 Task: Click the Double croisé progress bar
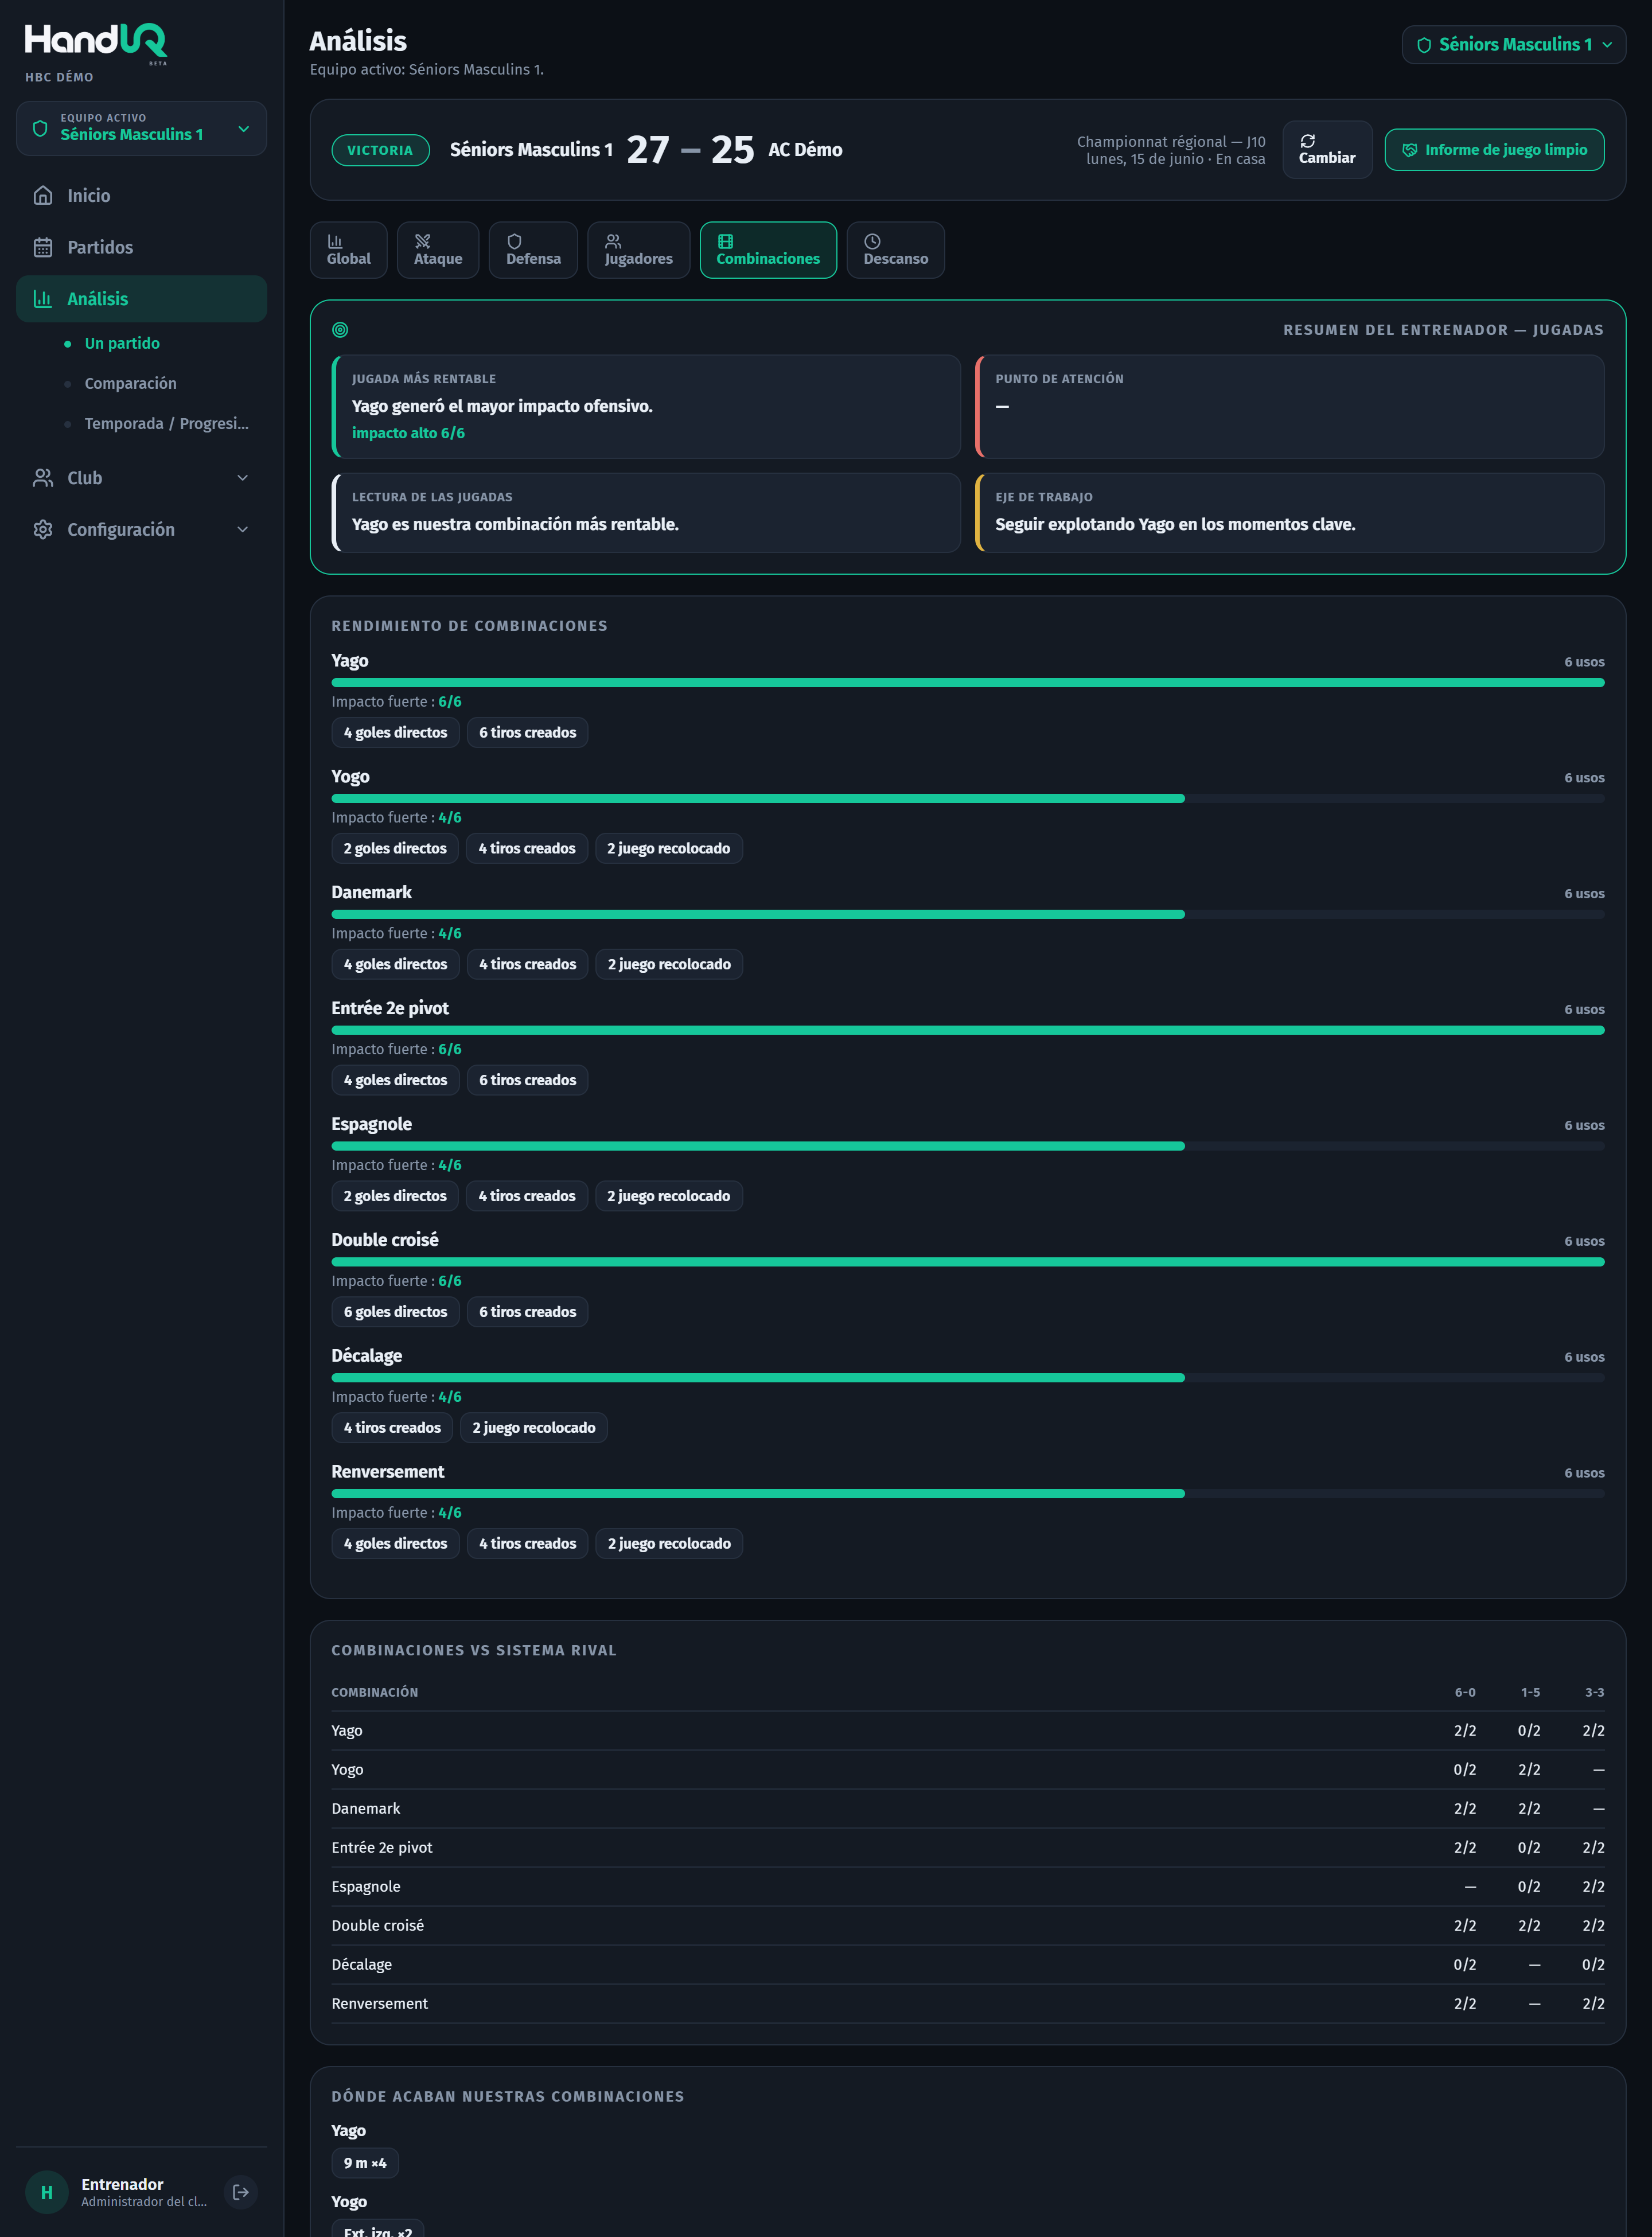pyautogui.click(x=967, y=1262)
